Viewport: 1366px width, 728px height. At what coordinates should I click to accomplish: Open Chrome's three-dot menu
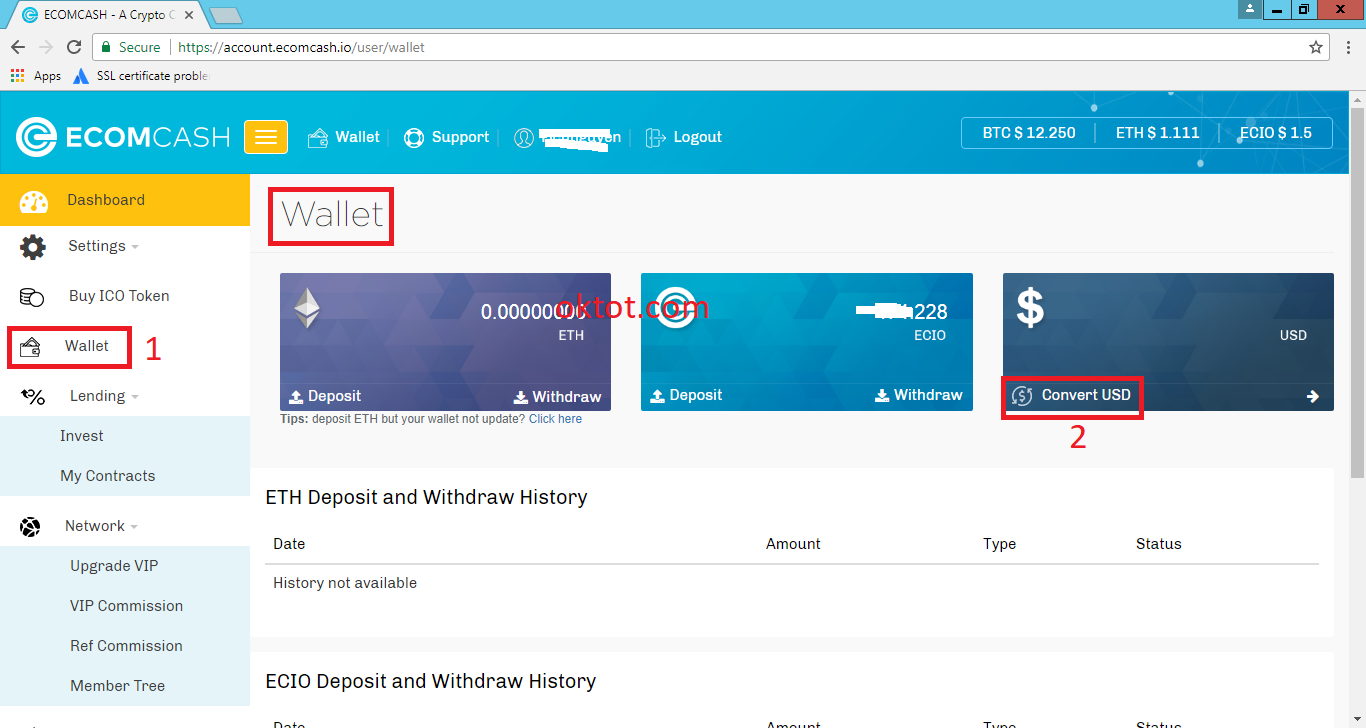[1346, 47]
